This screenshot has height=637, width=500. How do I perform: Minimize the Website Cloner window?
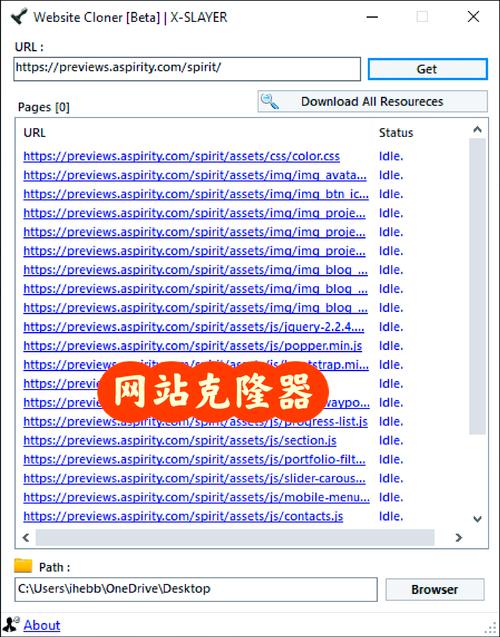click(x=372, y=17)
